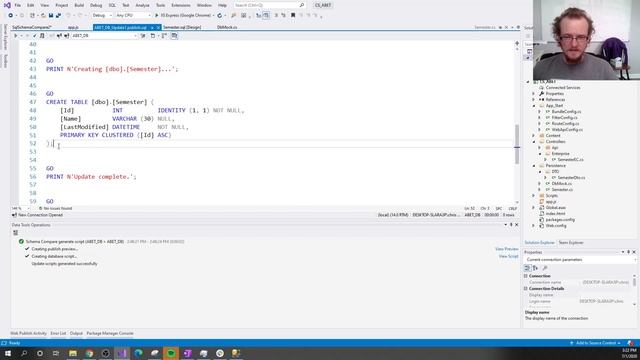This screenshot has height=360, width=640.
Task: Open the Debug menu
Action: pos(96,5)
